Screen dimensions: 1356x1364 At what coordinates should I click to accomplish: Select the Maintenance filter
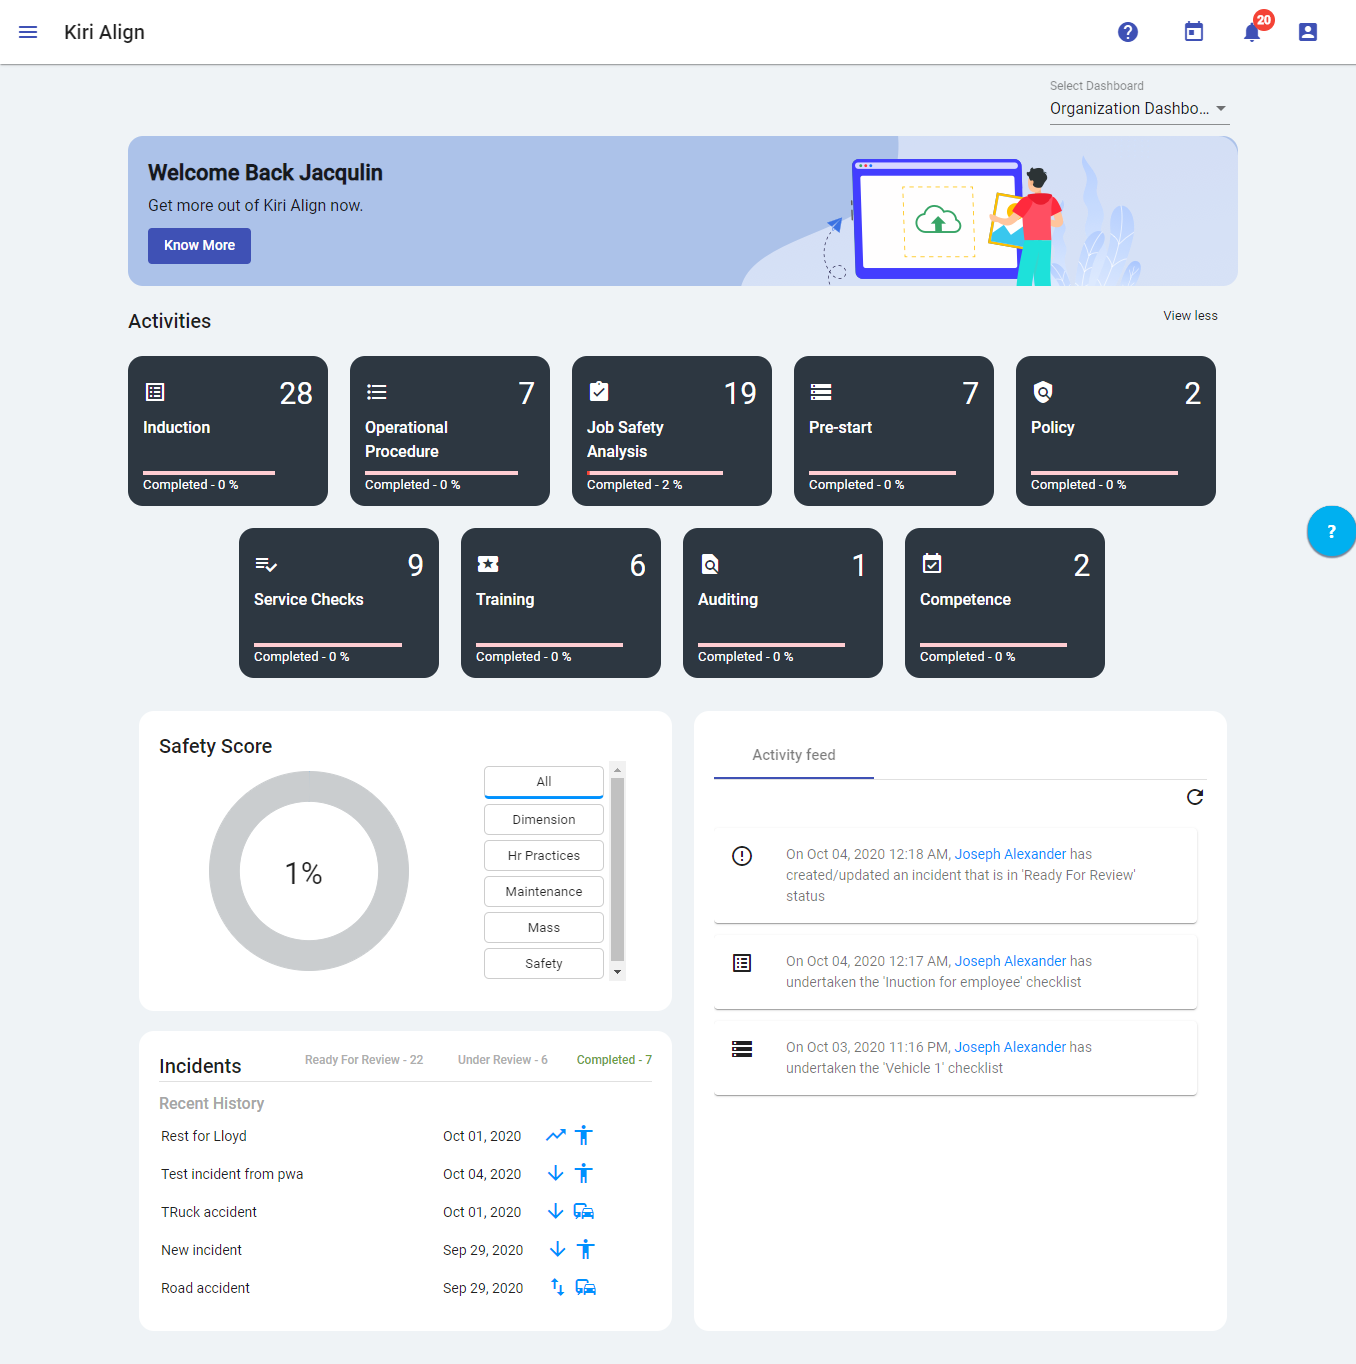pos(544,891)
